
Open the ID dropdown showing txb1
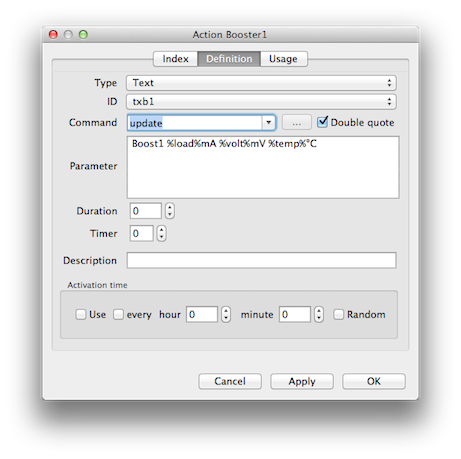click(x=261, y=101)
